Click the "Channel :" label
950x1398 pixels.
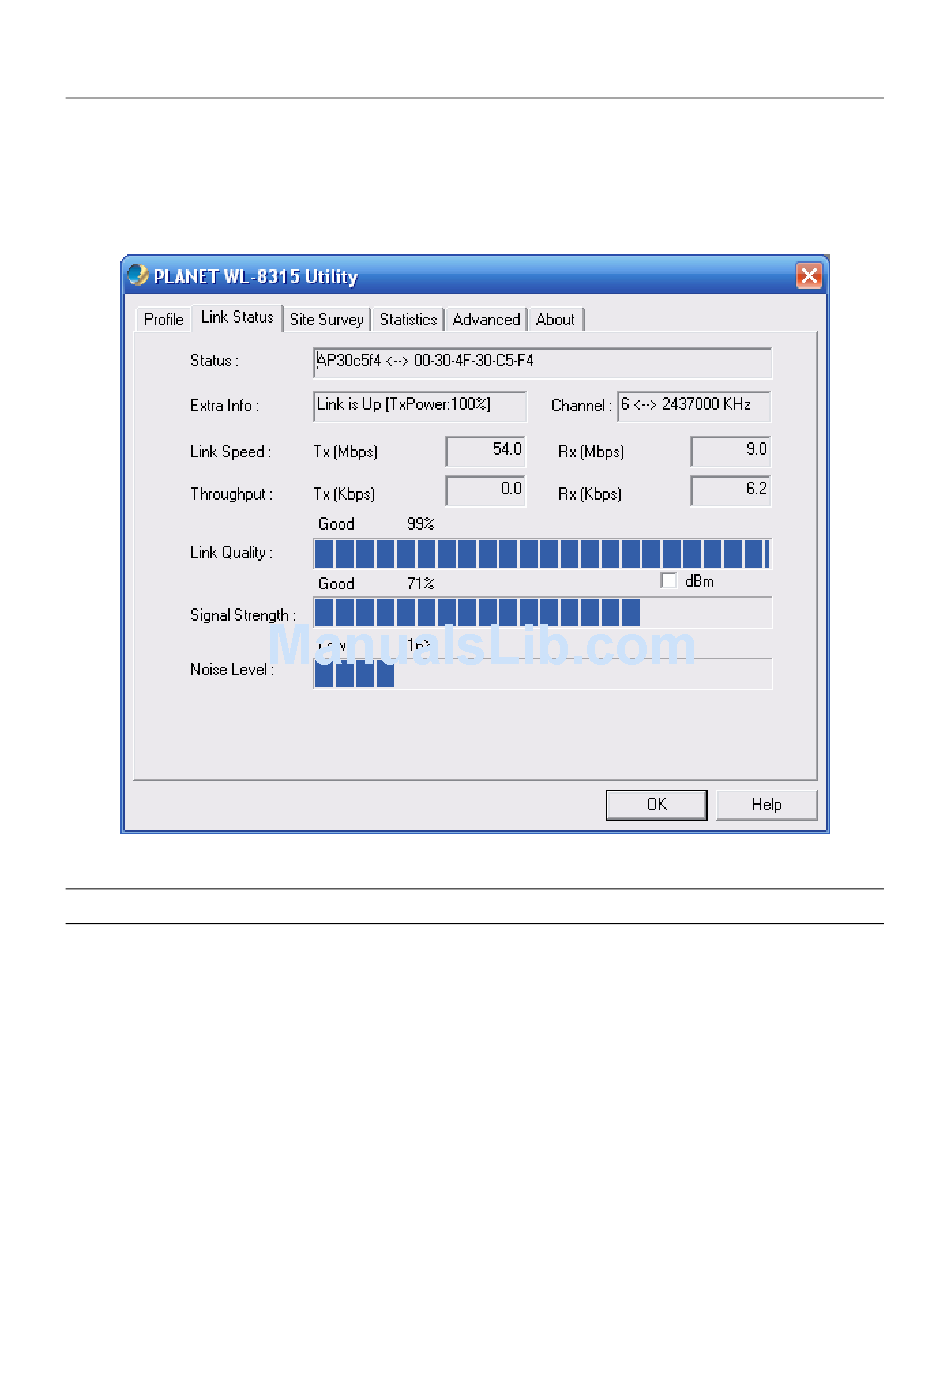581,405
